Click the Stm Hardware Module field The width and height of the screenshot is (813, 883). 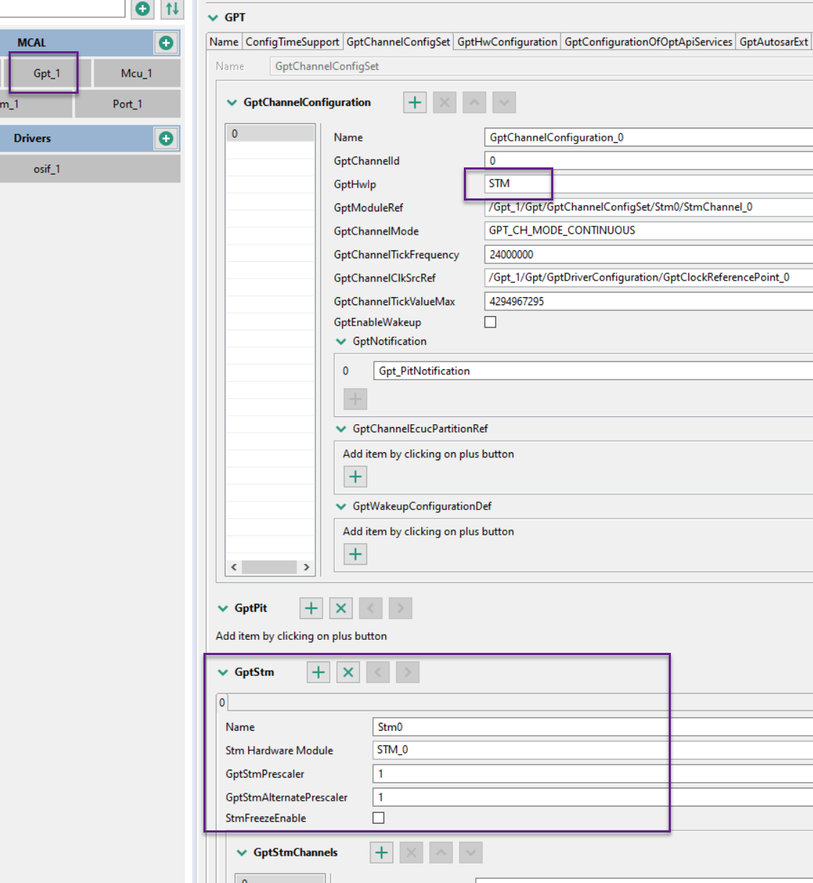pyautogui.click(x=592, y=750)
